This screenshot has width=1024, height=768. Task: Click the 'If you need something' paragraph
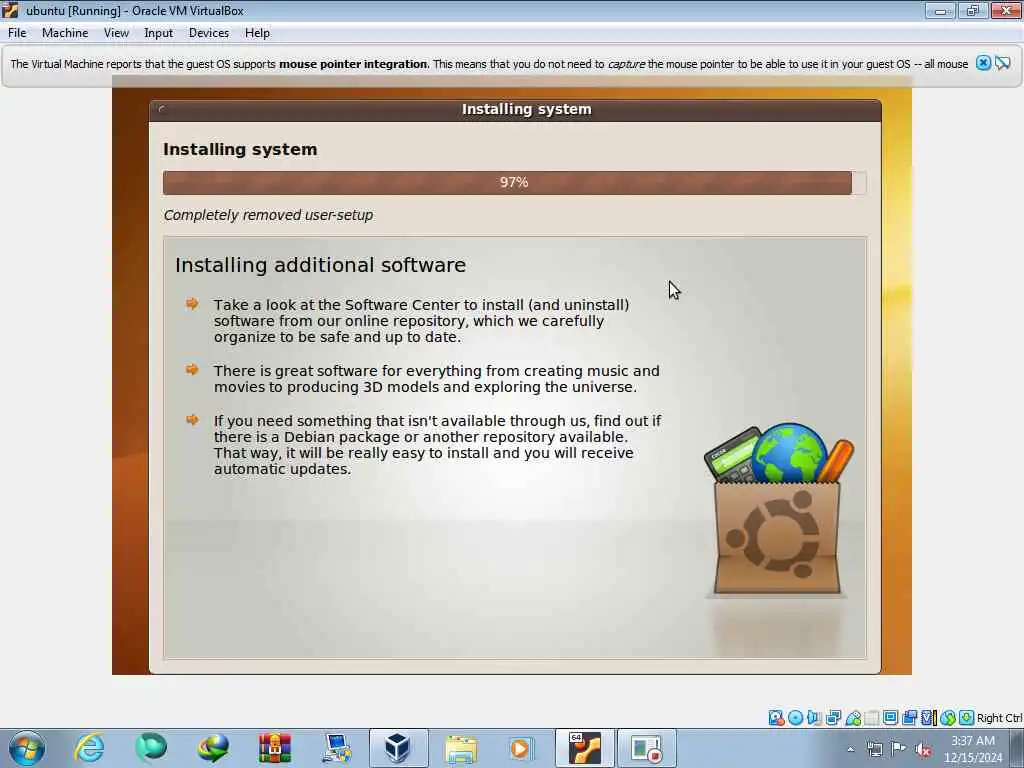(x=438, y=445)
